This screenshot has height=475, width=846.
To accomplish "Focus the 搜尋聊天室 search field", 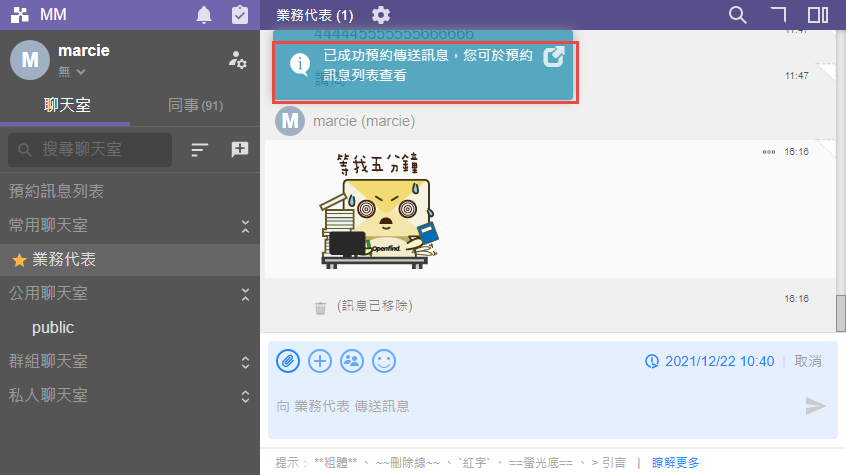I will tap(90, 150).
